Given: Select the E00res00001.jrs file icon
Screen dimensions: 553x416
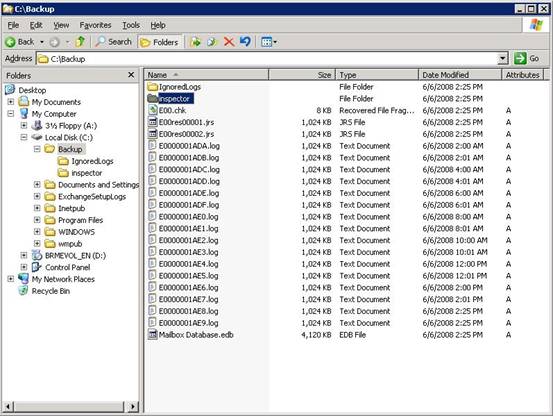Looking at the screenshot, I should tap(152, 122).
